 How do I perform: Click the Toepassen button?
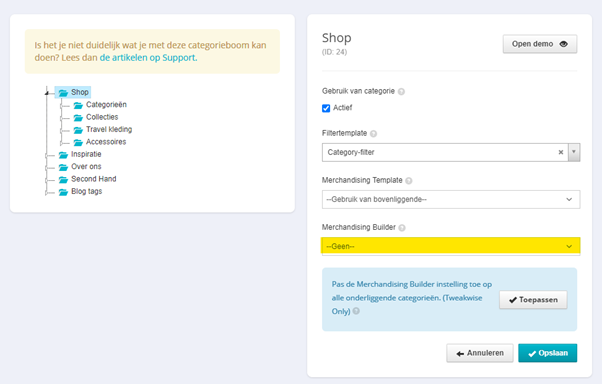pyautogui.click(x=533, y=300)
